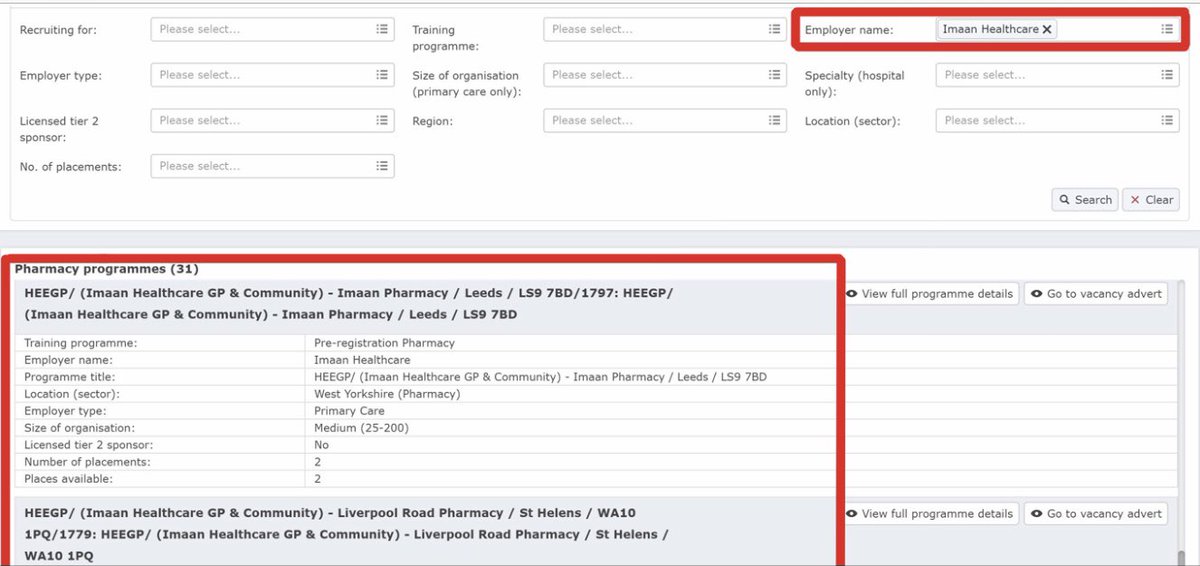View full programme details for Leeds LS9 7BD
The height and width of the screenshot is (566, 1200).
pos(930,294)
